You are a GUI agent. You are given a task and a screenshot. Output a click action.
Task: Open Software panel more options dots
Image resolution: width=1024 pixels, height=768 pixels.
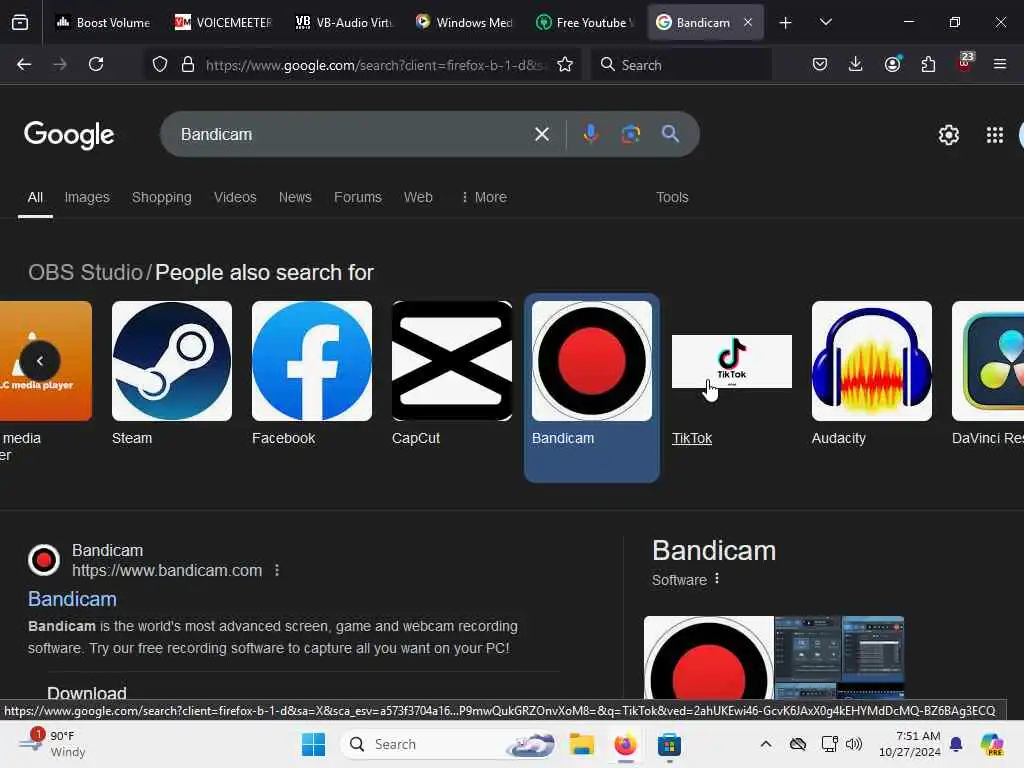tap(717, 579)
